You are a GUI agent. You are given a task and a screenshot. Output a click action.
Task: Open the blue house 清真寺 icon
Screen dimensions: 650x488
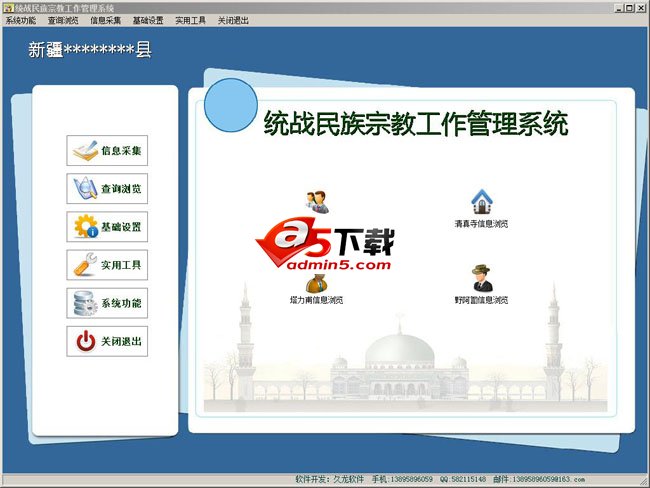pyautogui.click(x=482, y=202)
